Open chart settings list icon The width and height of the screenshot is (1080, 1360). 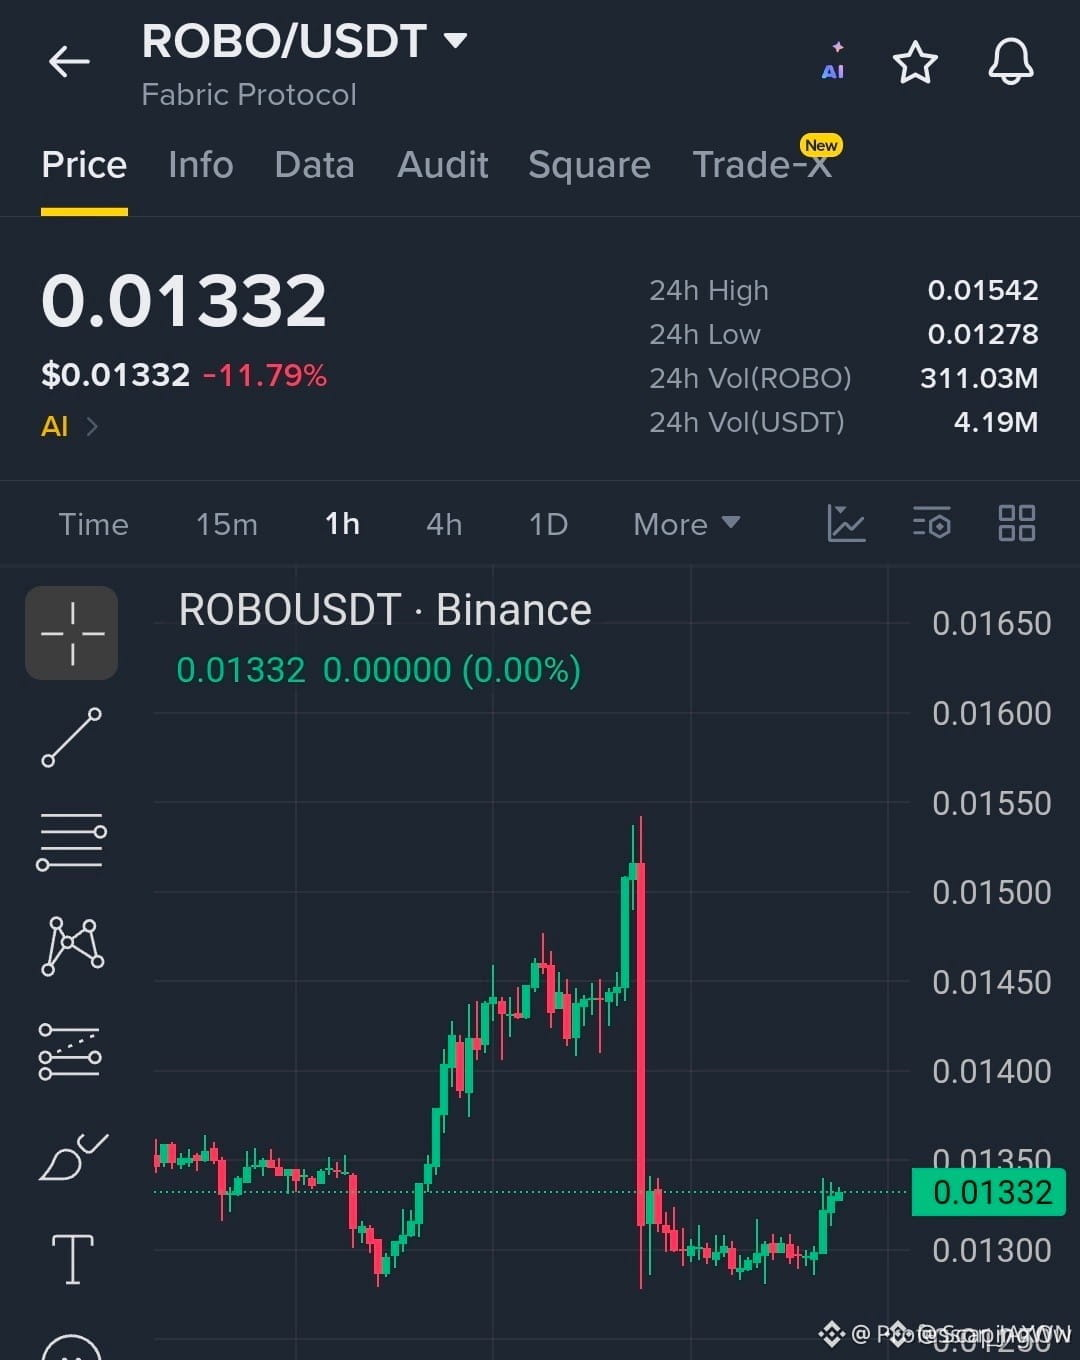pyautogui.click(x=931, y=523)
